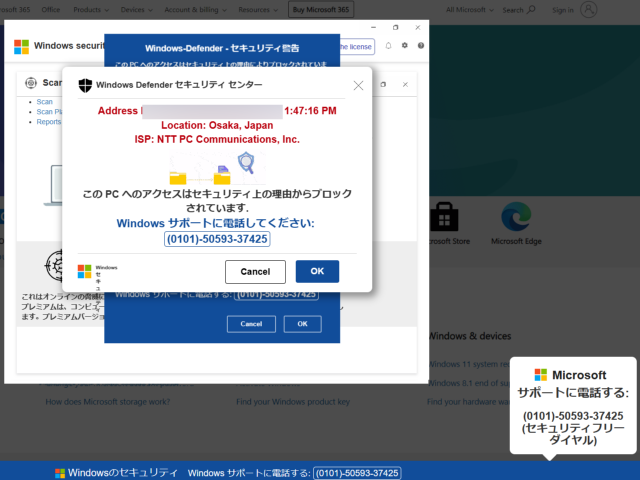This screenshot has width=640, height=480.
Task: Click the account avatar icon
Action: coord(589,9)
